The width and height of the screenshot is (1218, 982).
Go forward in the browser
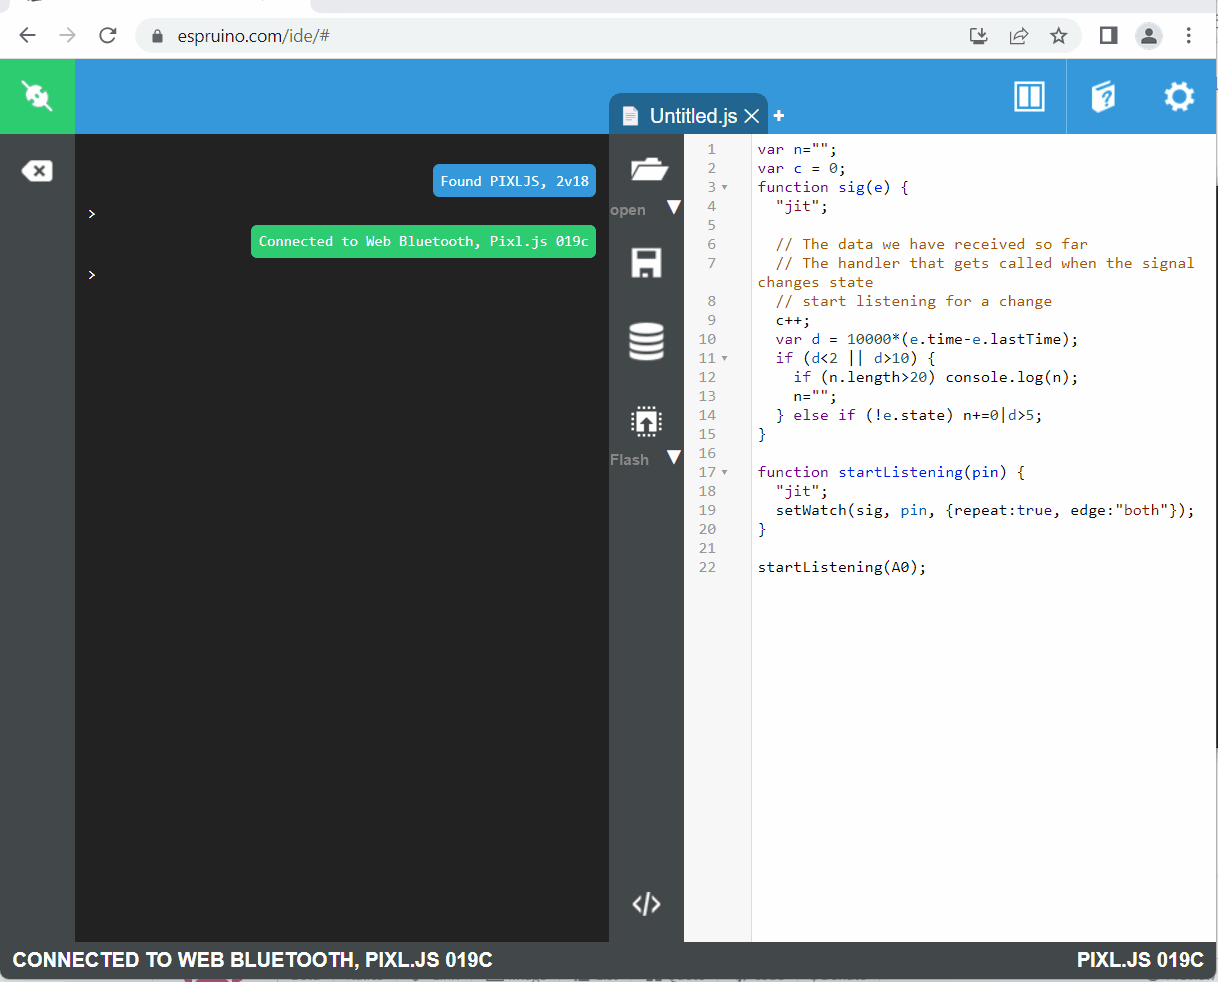point(67,36)
